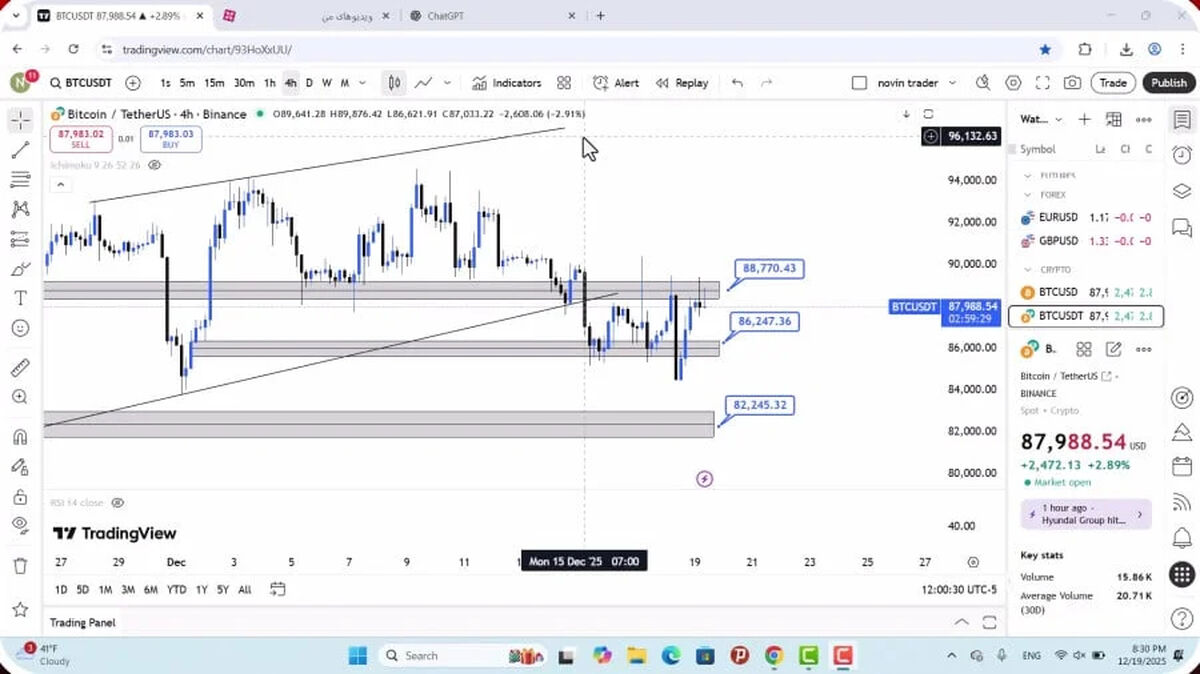Open the Alerts clock icon in right sidebar
1200x674 pixels.
(1182, 155)
